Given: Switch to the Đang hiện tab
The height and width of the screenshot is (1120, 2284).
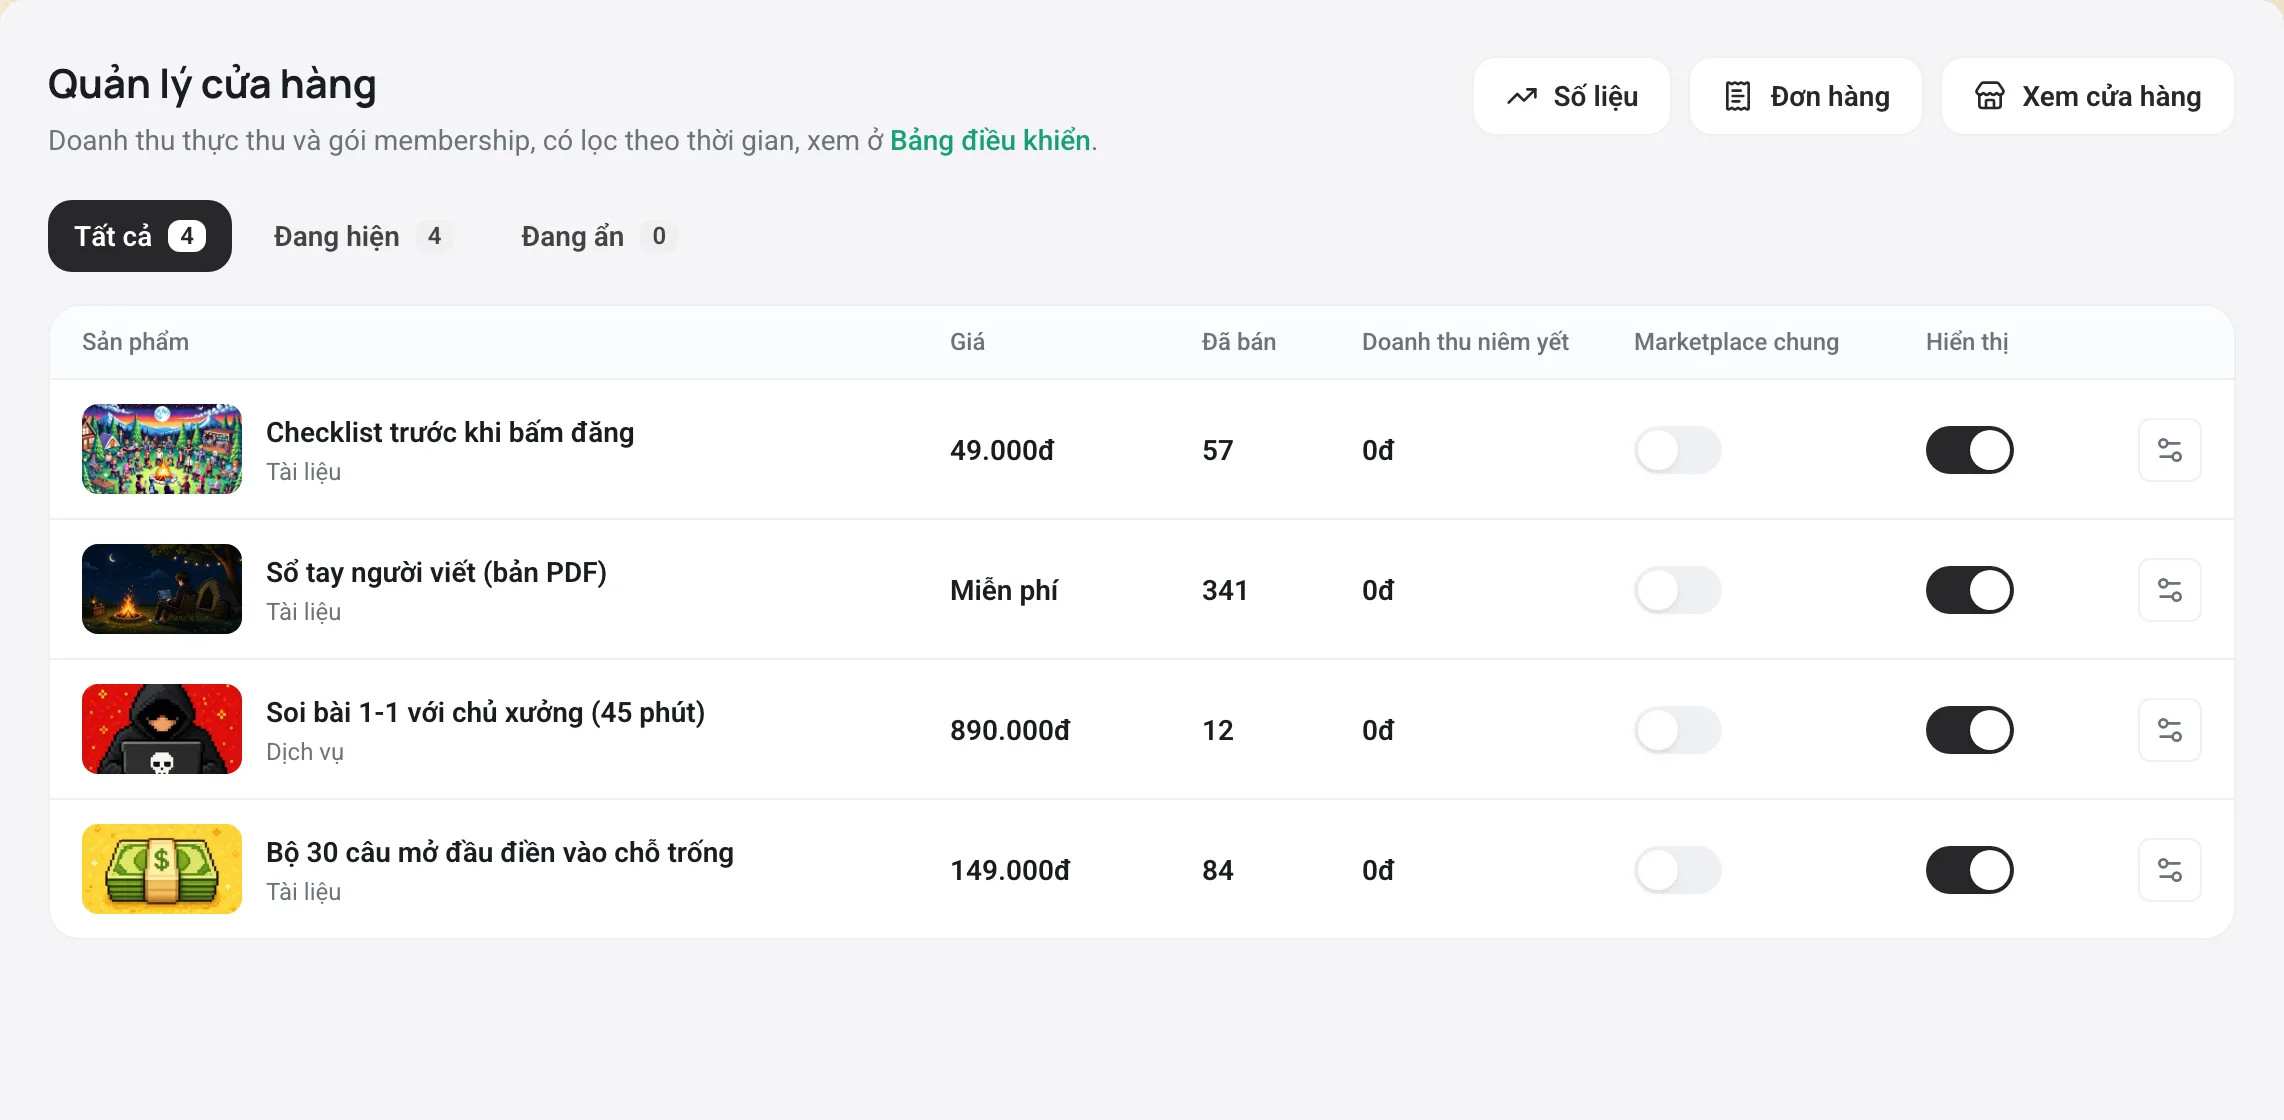Looking at the screenshot, I should click(x=362, y=236).
